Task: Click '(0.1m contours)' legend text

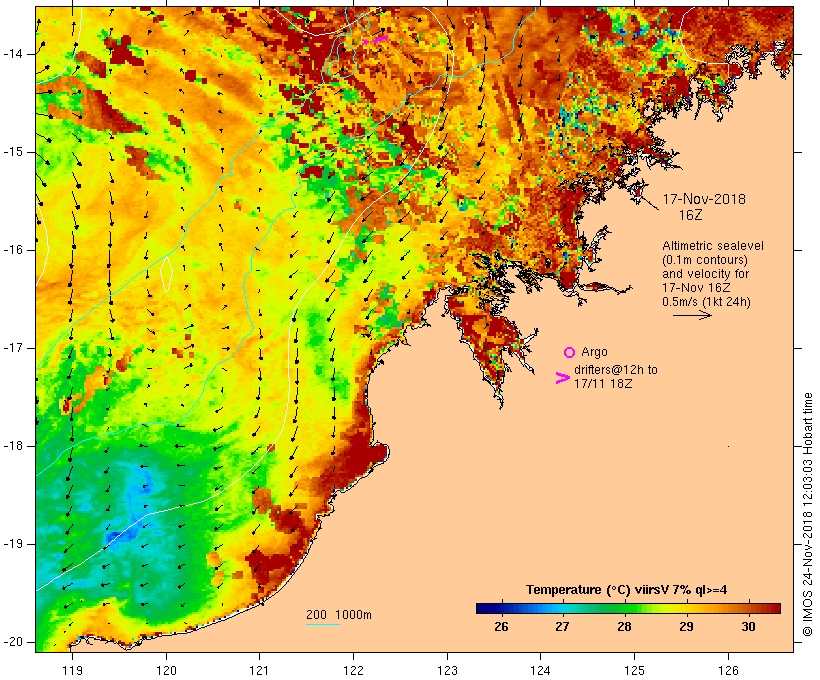Action: click(705, 260)
